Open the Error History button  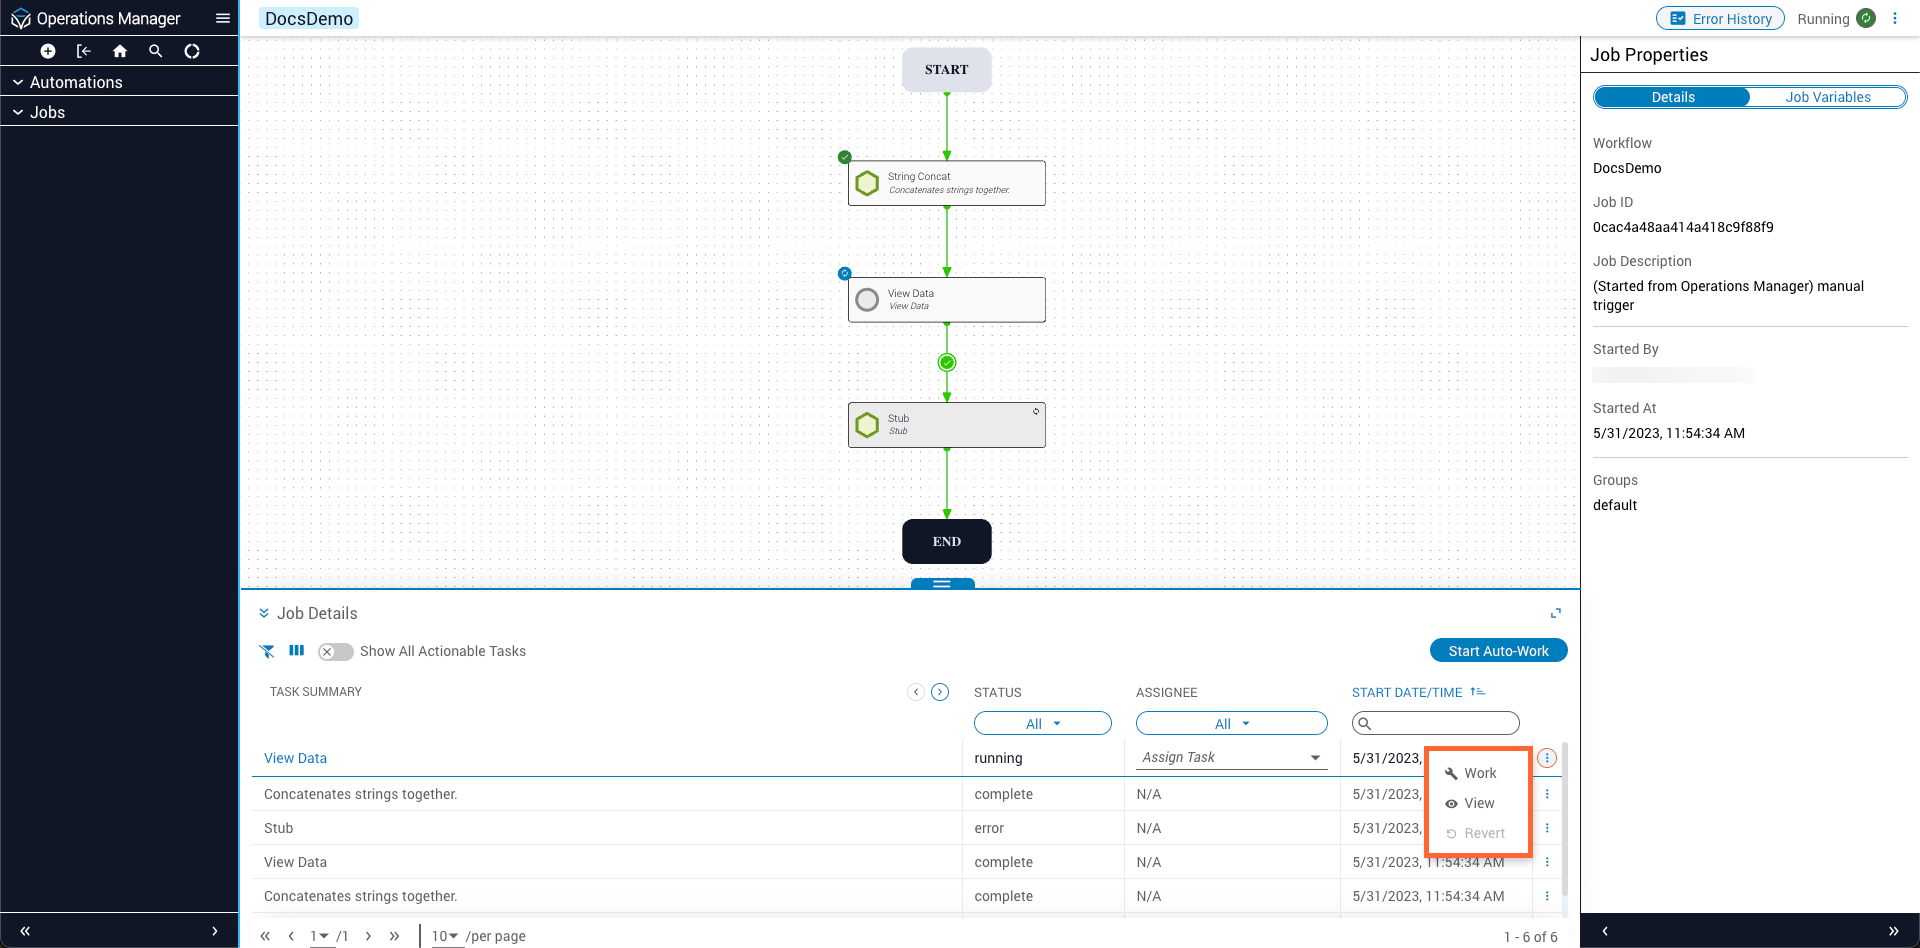pos(1720,18)
